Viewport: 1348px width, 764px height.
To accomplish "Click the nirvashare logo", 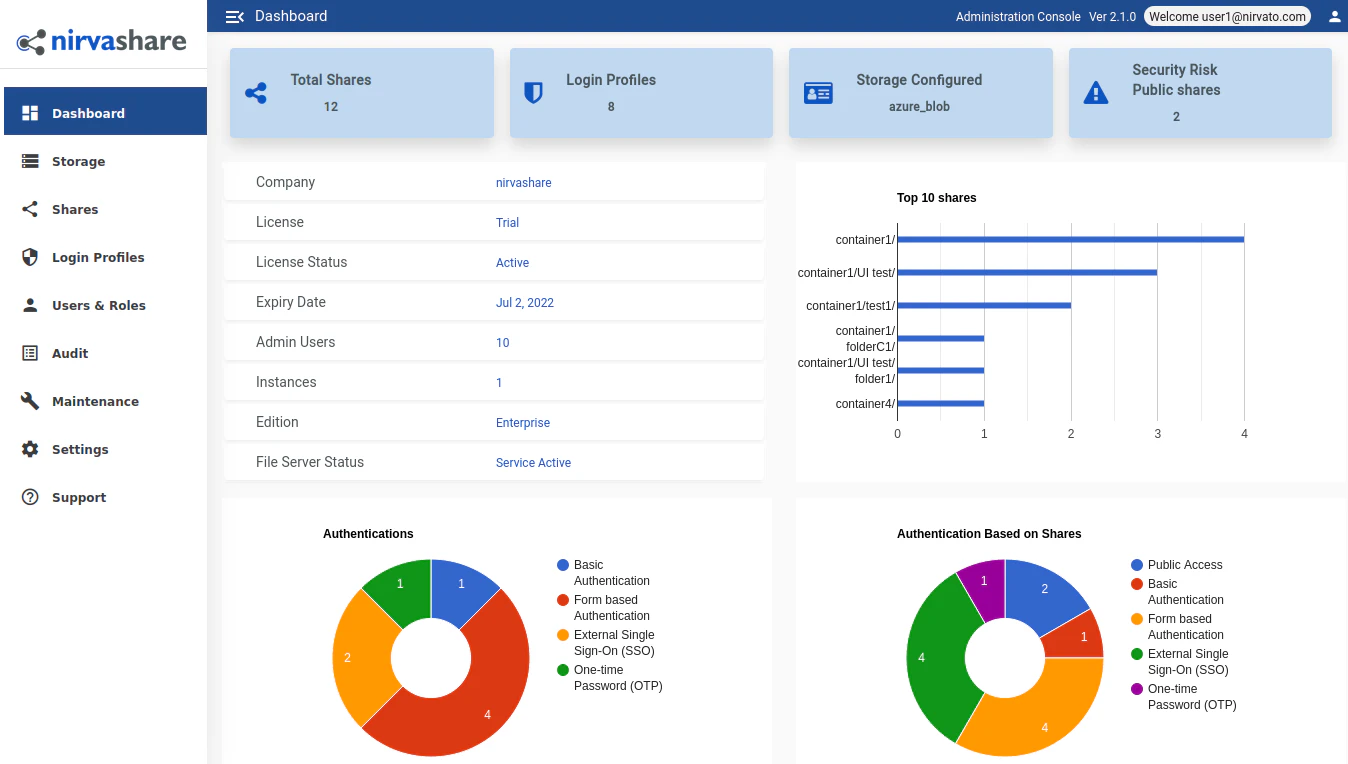I will click(100, 41).
